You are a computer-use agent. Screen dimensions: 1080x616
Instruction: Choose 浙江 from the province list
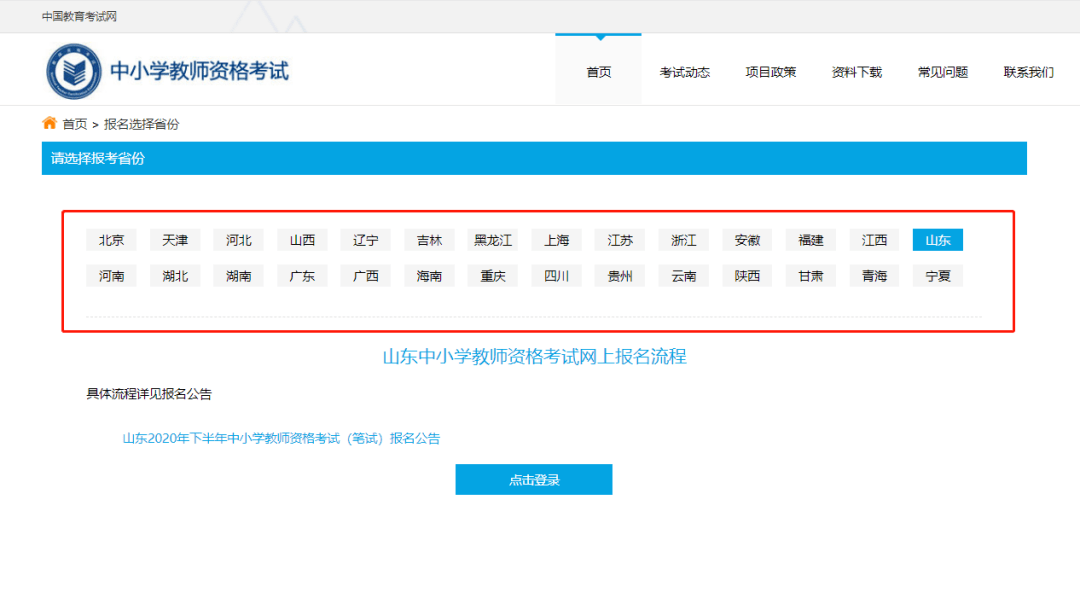pyautogui.click(x=683, y=240)
